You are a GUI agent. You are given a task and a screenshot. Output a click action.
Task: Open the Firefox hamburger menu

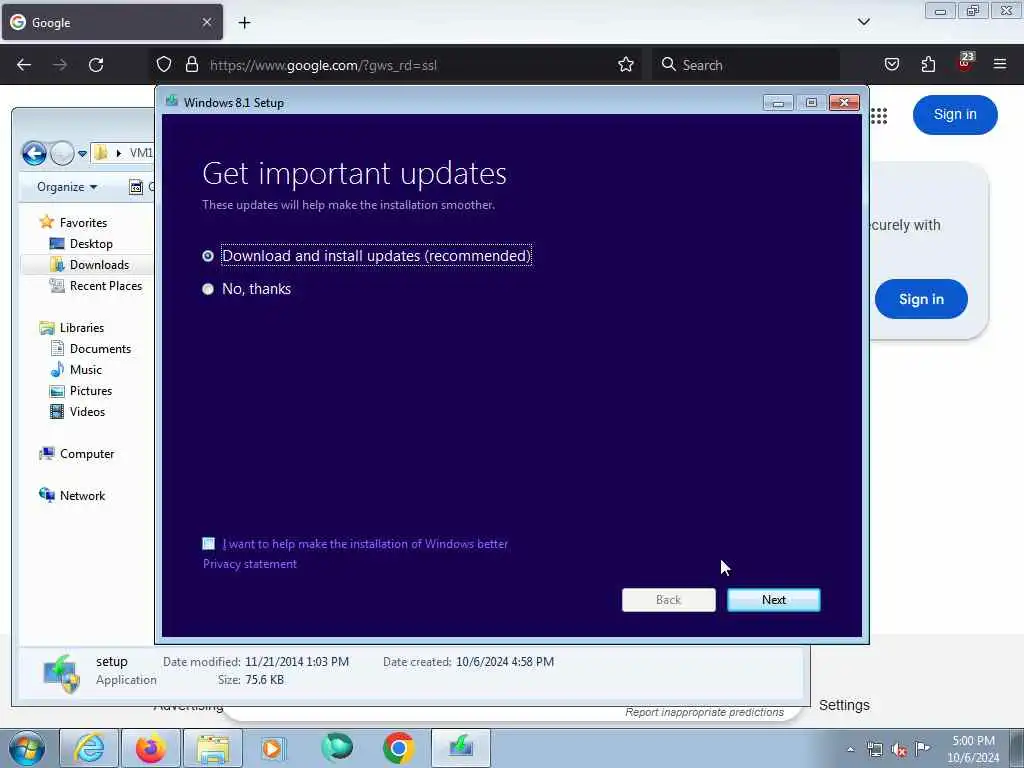click(x=1000, y=65)
